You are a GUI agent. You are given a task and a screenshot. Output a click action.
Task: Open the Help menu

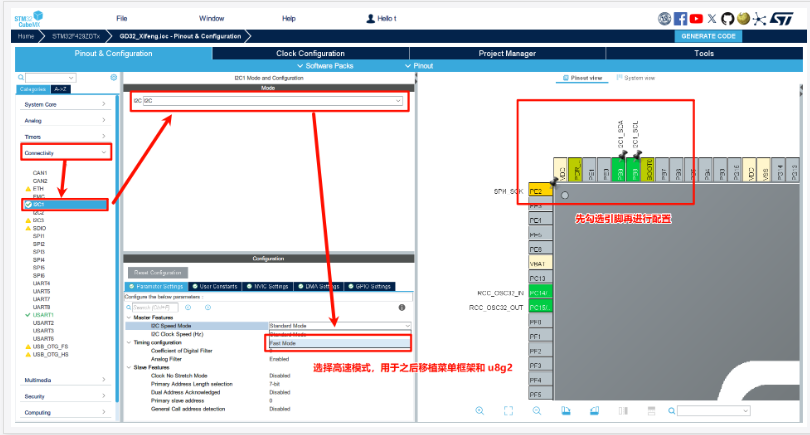[289, 19]
